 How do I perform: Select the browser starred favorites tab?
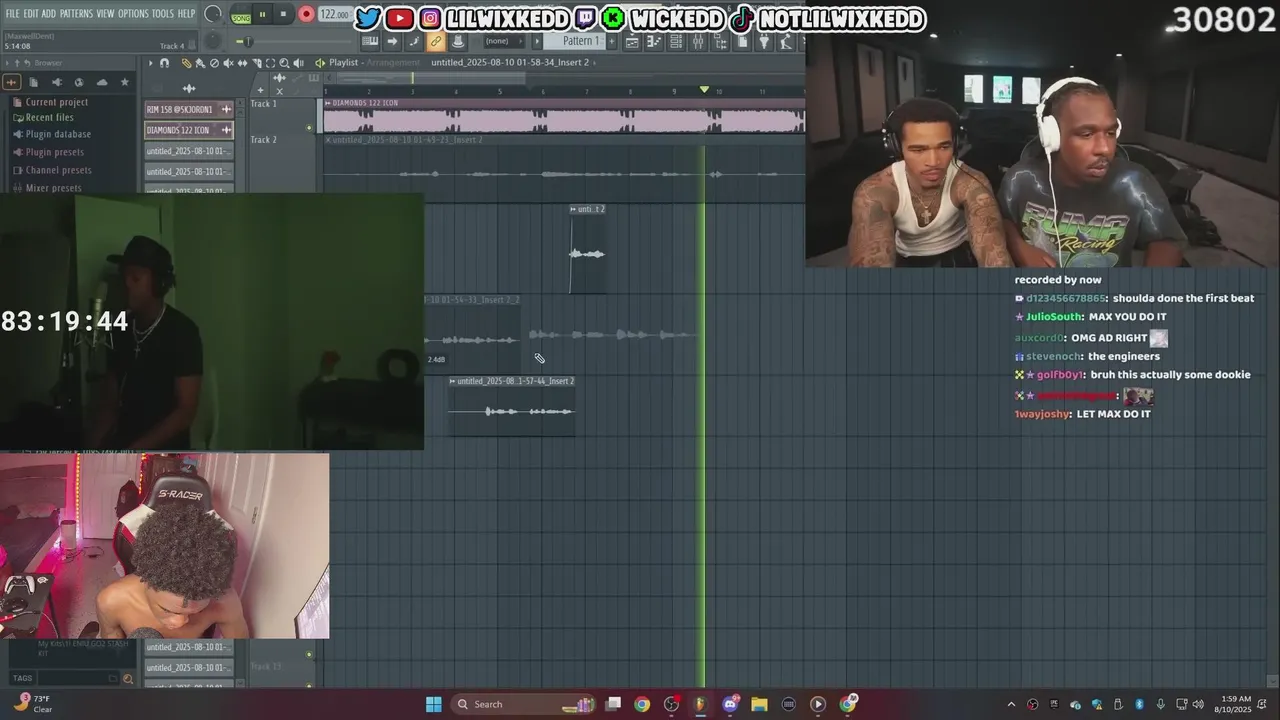[x=124, y=82]
